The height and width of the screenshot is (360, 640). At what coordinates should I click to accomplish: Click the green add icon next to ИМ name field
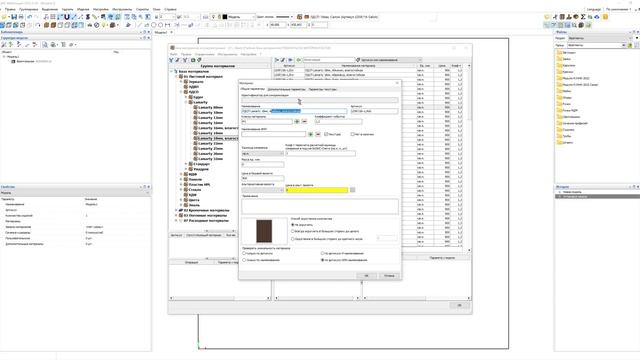pos(311,134)
